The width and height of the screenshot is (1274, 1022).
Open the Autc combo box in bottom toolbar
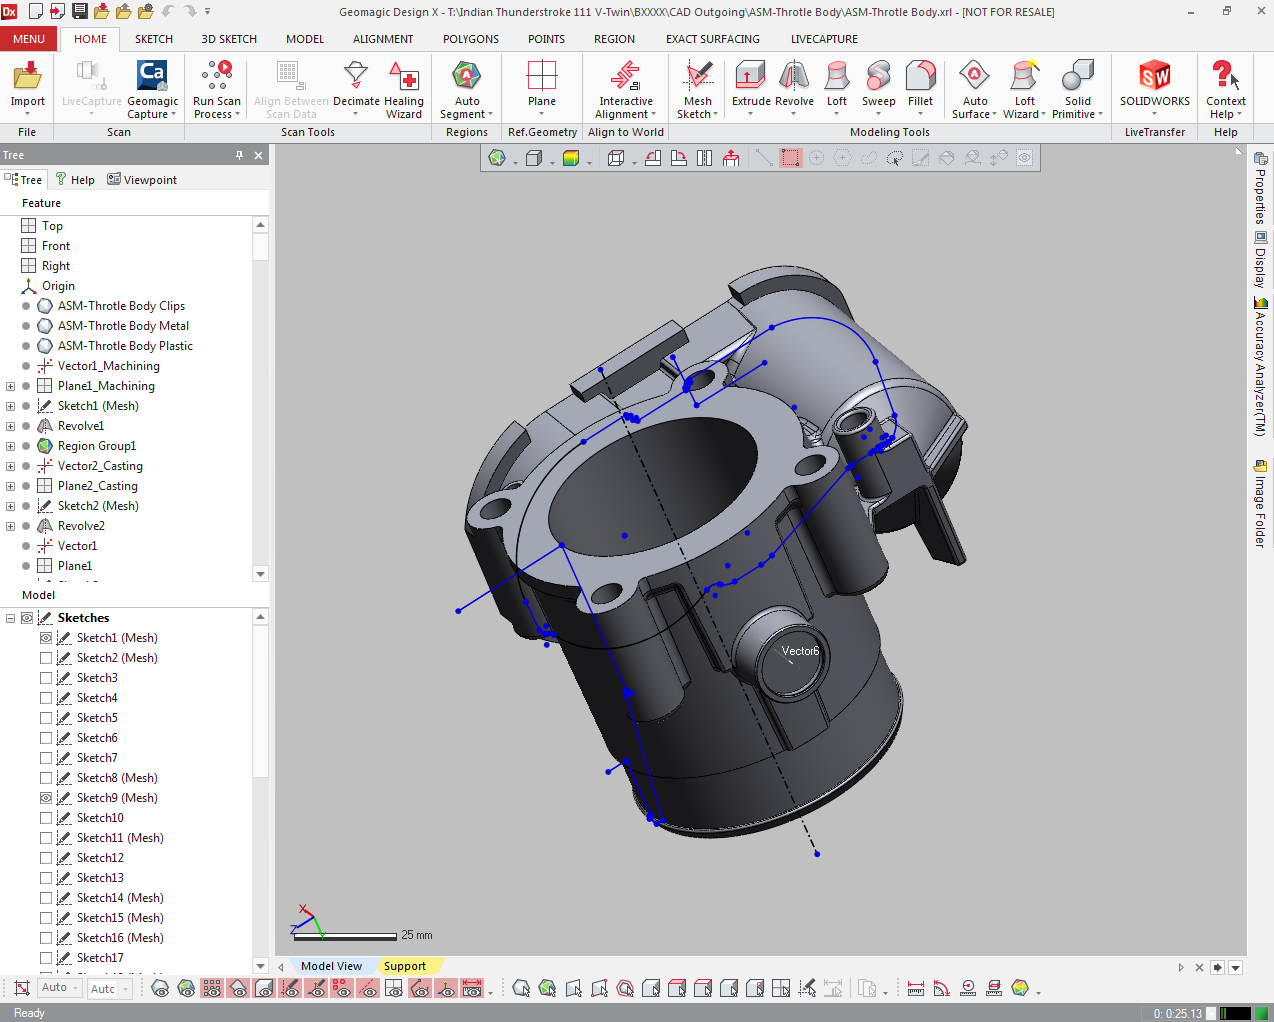click(109, 989)
